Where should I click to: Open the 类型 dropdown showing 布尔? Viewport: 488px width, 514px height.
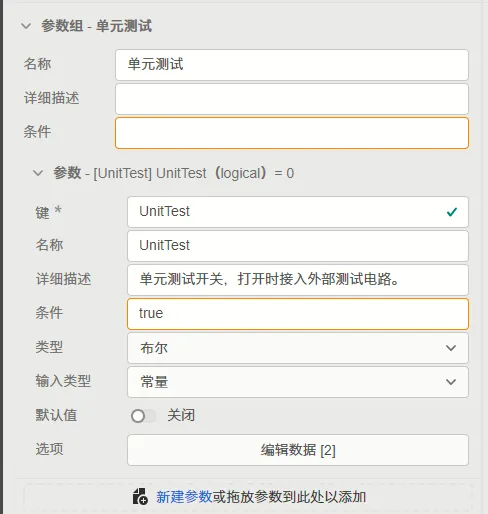point(298,348)
